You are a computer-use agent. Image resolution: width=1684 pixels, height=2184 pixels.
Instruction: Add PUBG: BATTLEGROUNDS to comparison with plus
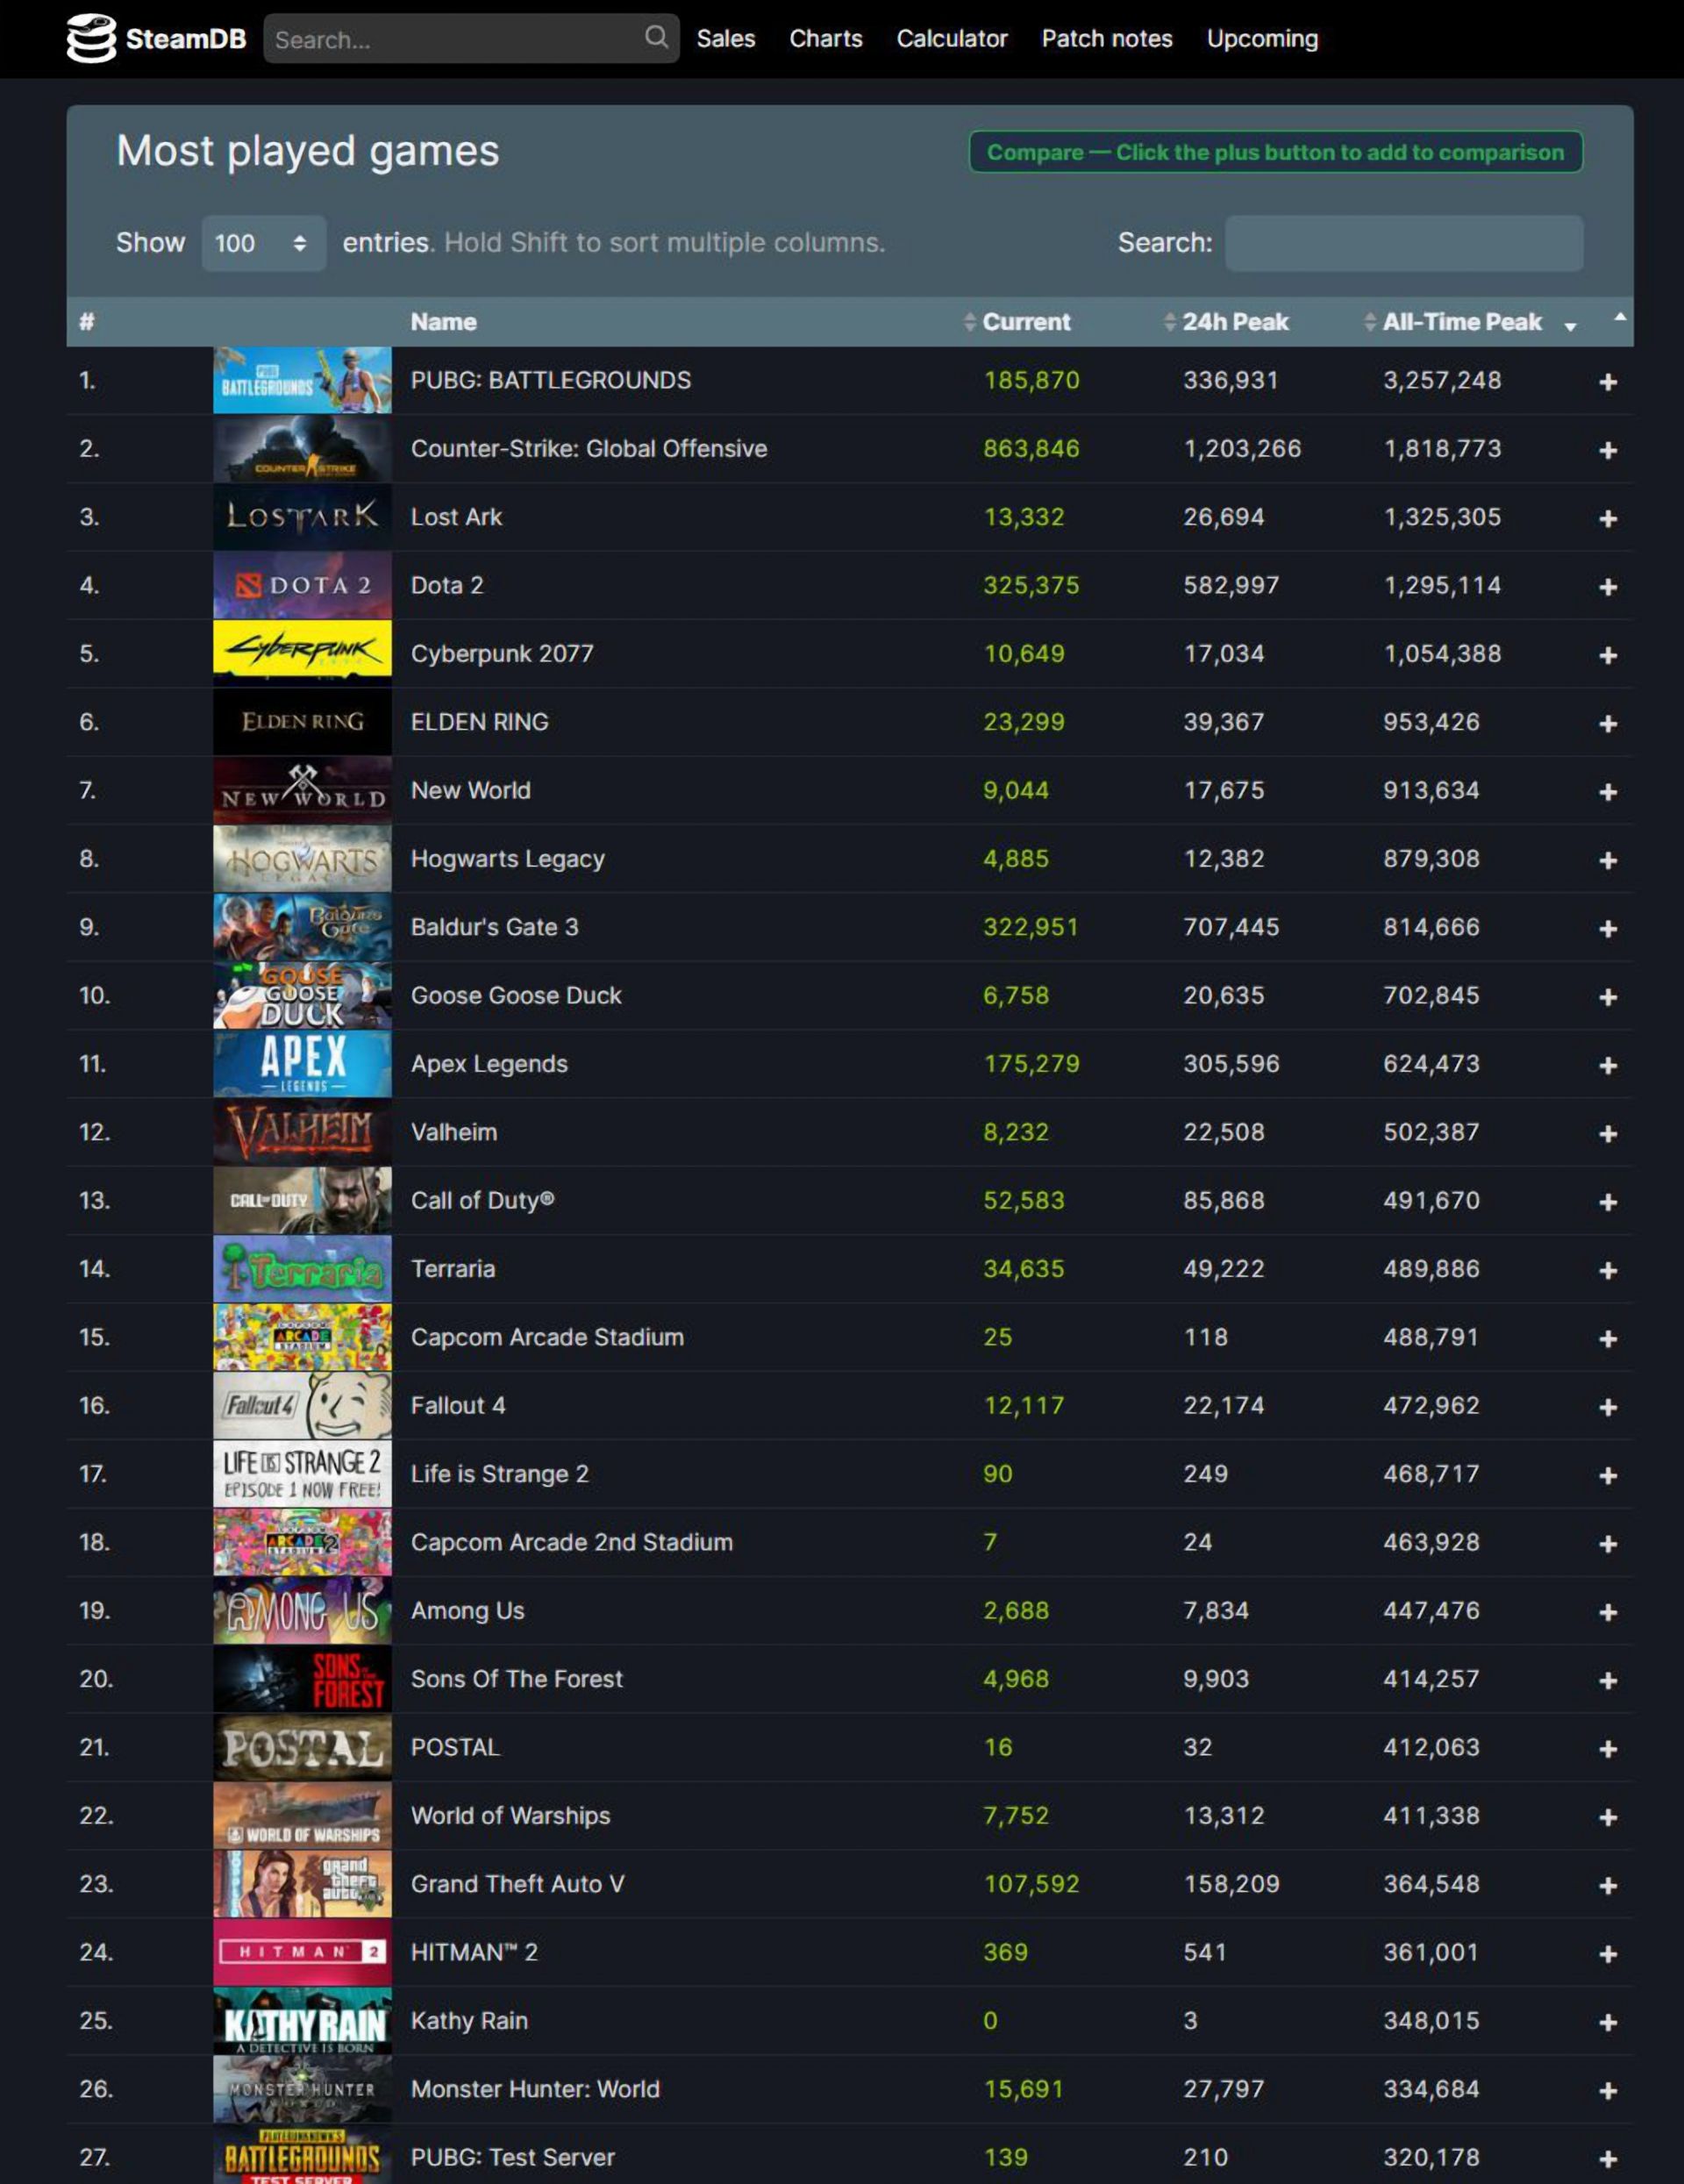(1607, 382)
